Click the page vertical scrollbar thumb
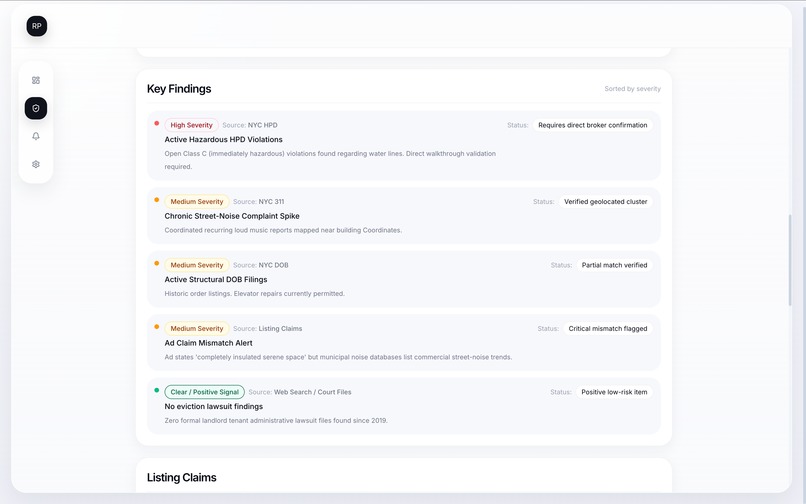Viewport: 806px width, 504px height. click(x=790, y=260)
